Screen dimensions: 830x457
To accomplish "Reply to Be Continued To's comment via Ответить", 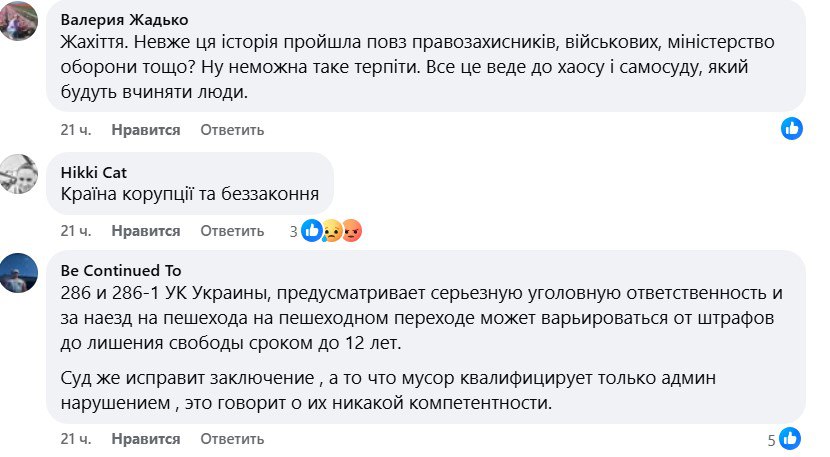I will 232,439.
